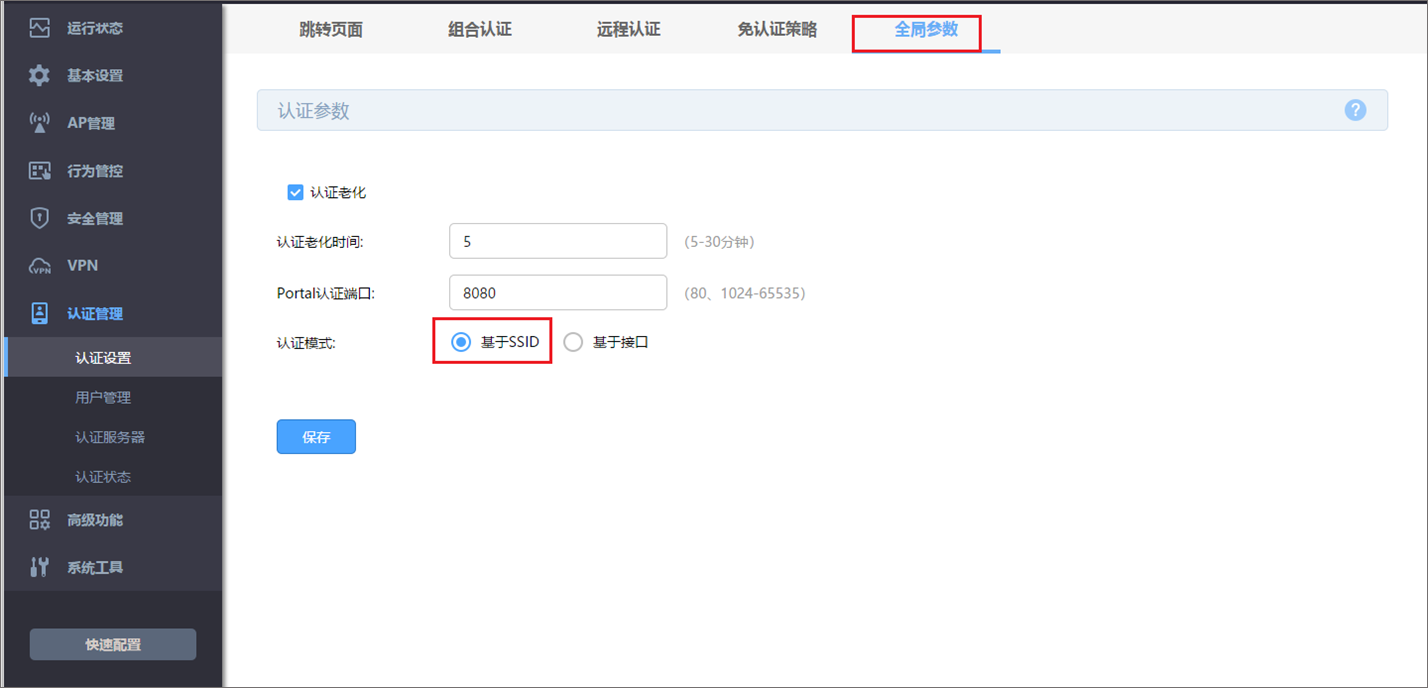Viewport: 1428px width, 688px height.
Task: Click the 保存 save button
Action: point(316,436)
